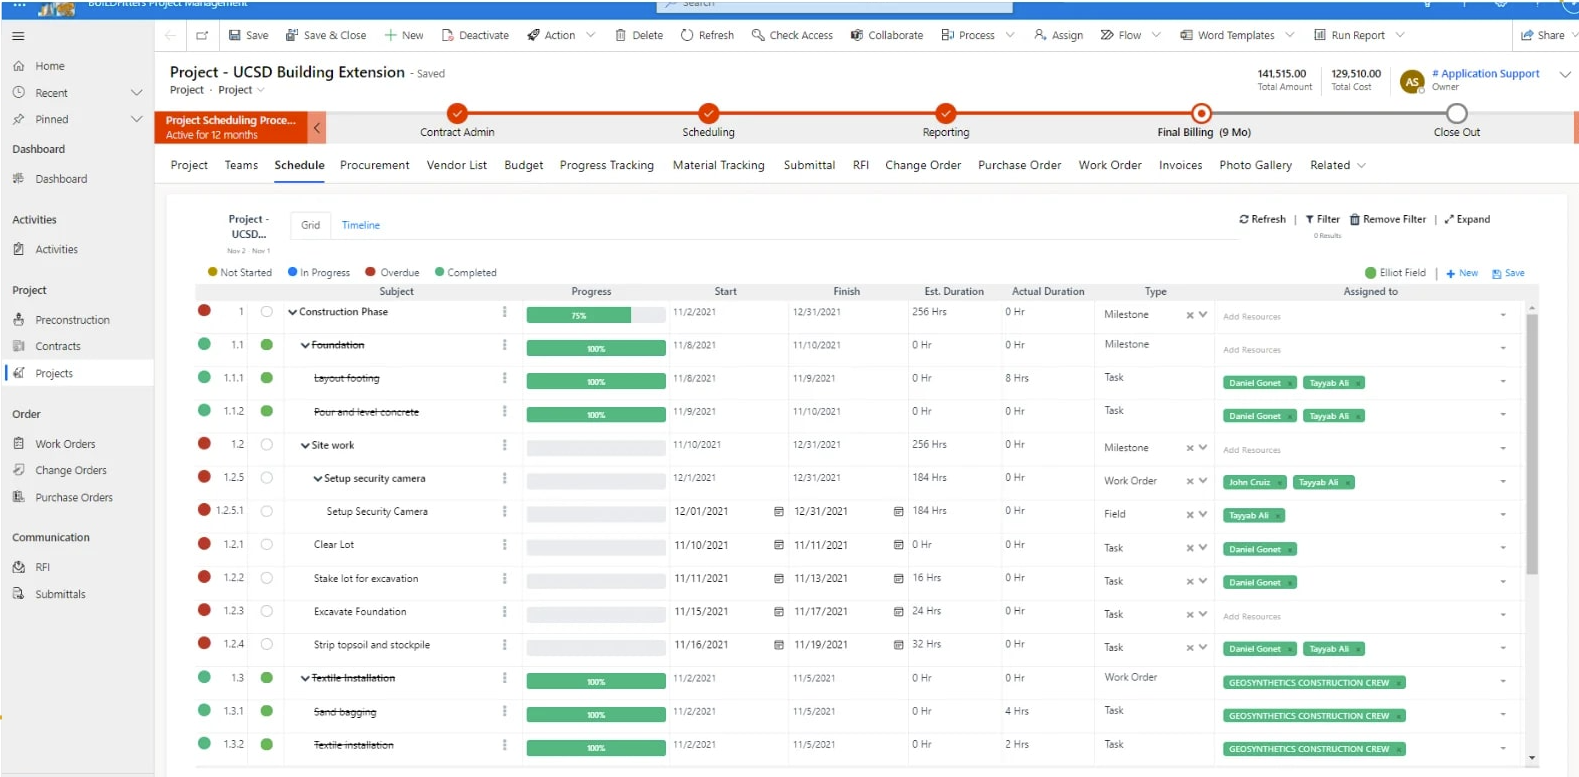
Task: Open options menu for Site work row
Action: click(504, 445)
